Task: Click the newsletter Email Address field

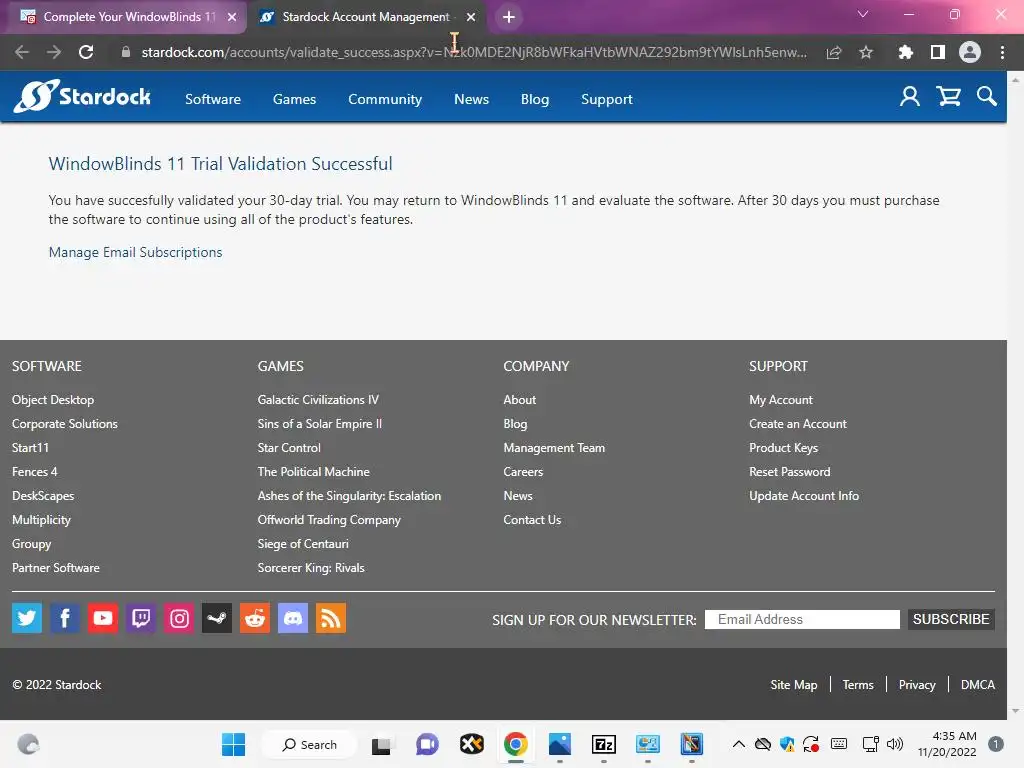Action: [802, 619]
